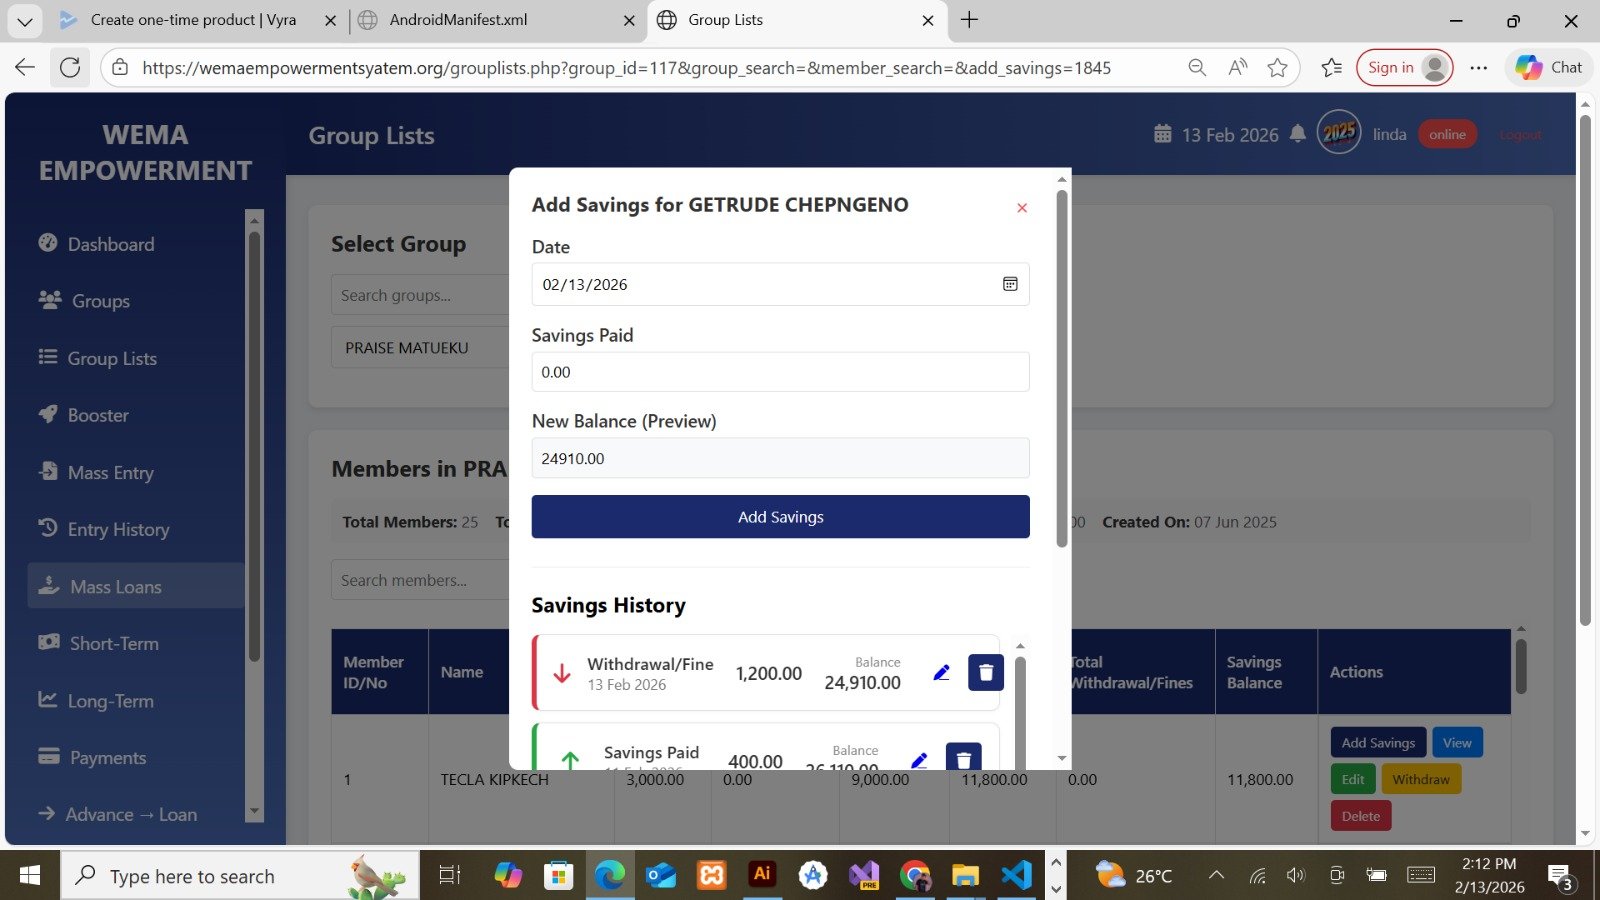Edit the Withdrawal/Fine entry using the pencil icon
The image size is (1600, 900).
[x=941, y=672]
